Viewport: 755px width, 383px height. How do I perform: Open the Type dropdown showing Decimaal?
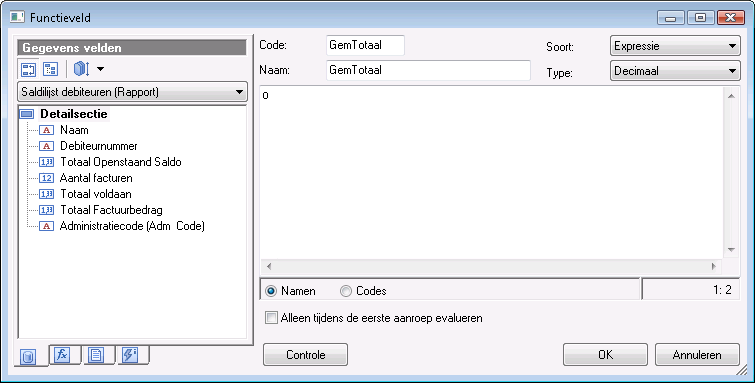pos(675,71)
